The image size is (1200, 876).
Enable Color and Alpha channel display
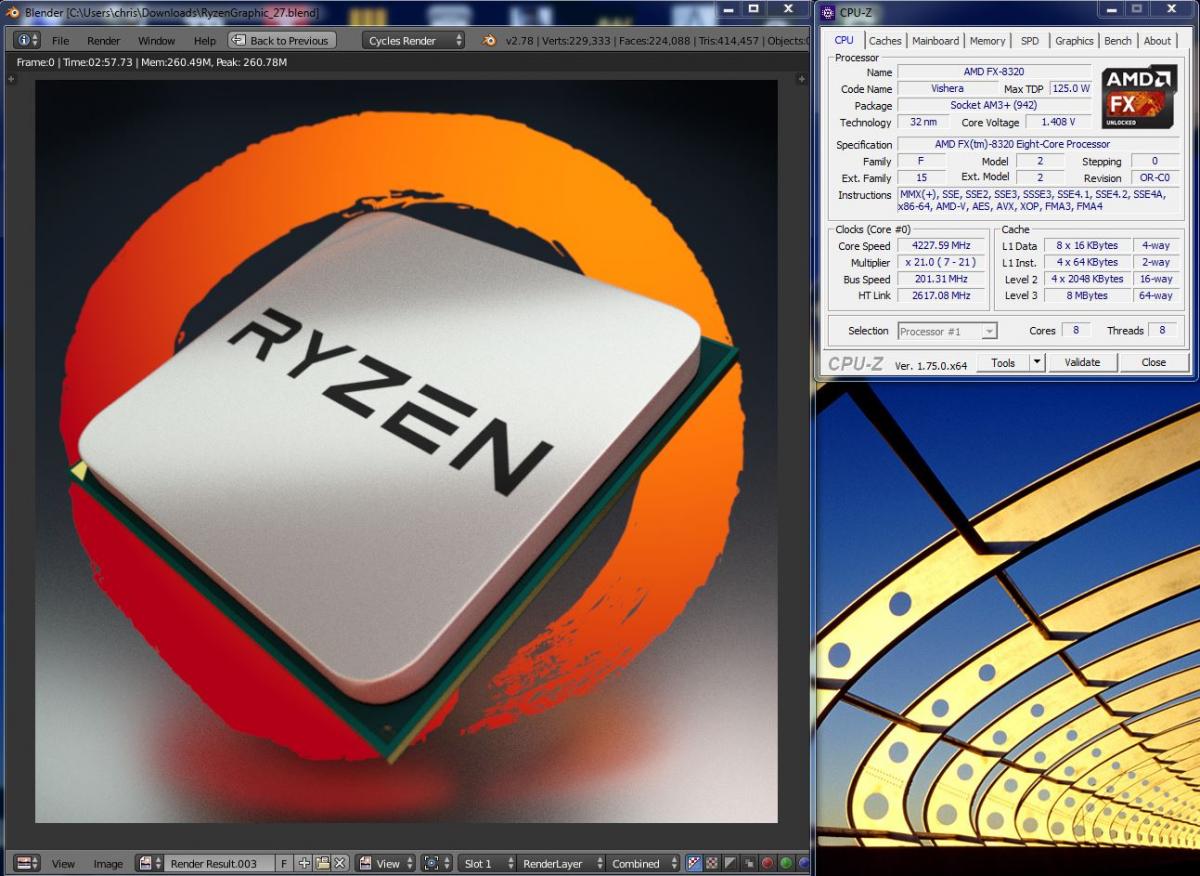[695, 863]
